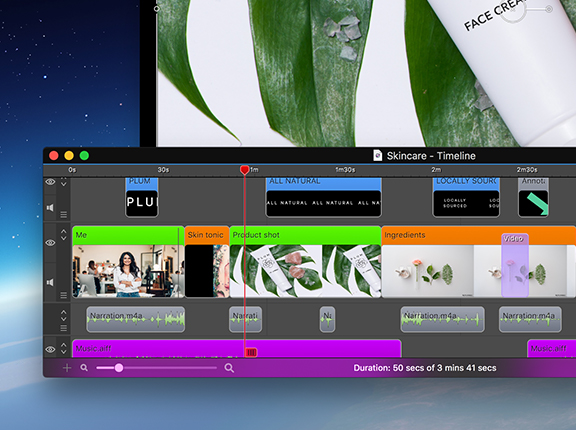Viewport: 576px width, 430px height.
Task: Click the reorder arrows on the Narration track
Action: (x=64, y=315)
